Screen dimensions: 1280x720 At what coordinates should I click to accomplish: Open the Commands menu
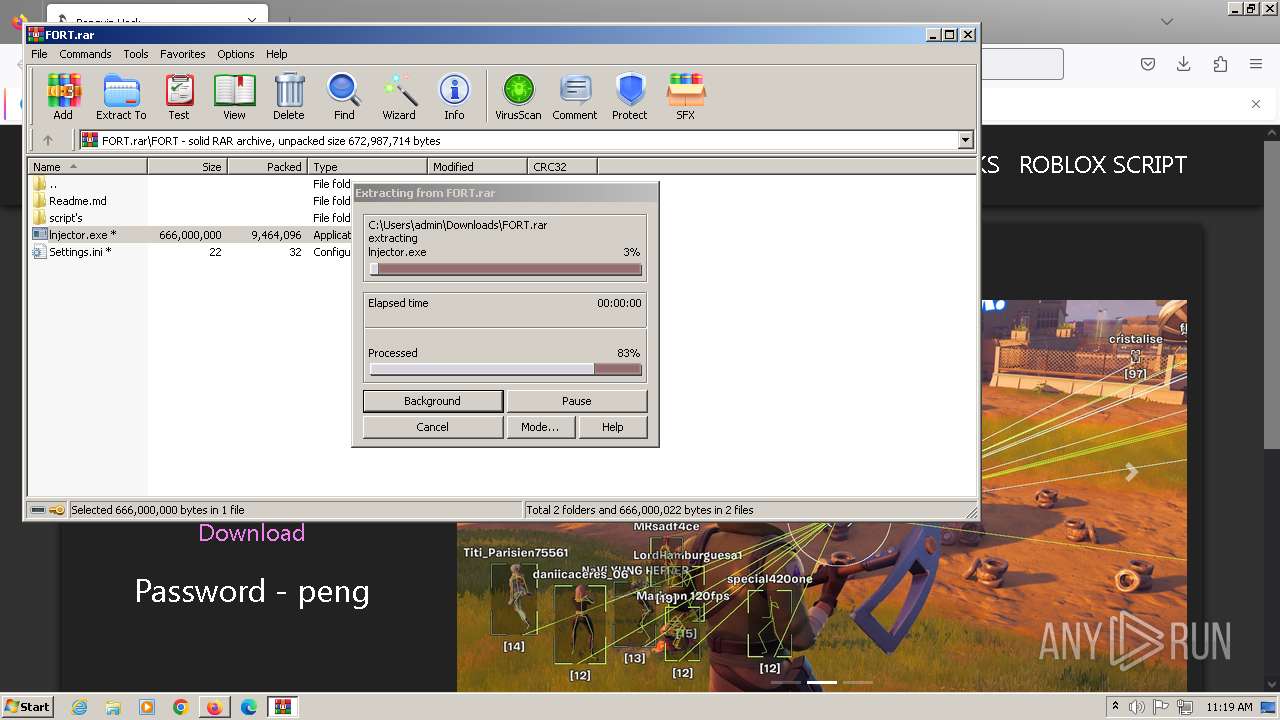(85, 54)
